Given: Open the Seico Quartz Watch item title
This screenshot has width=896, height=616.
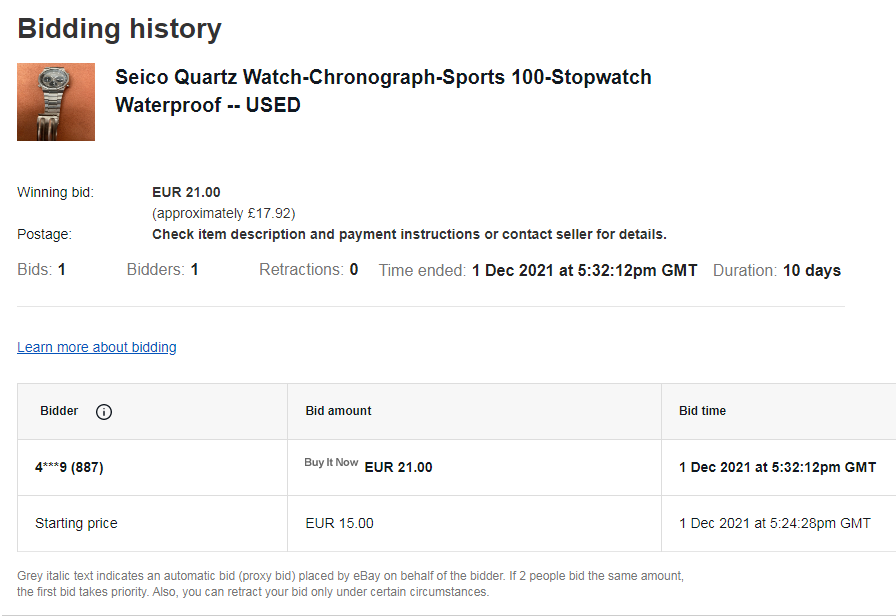Looking at the screenshot, I should coord(383,91).
